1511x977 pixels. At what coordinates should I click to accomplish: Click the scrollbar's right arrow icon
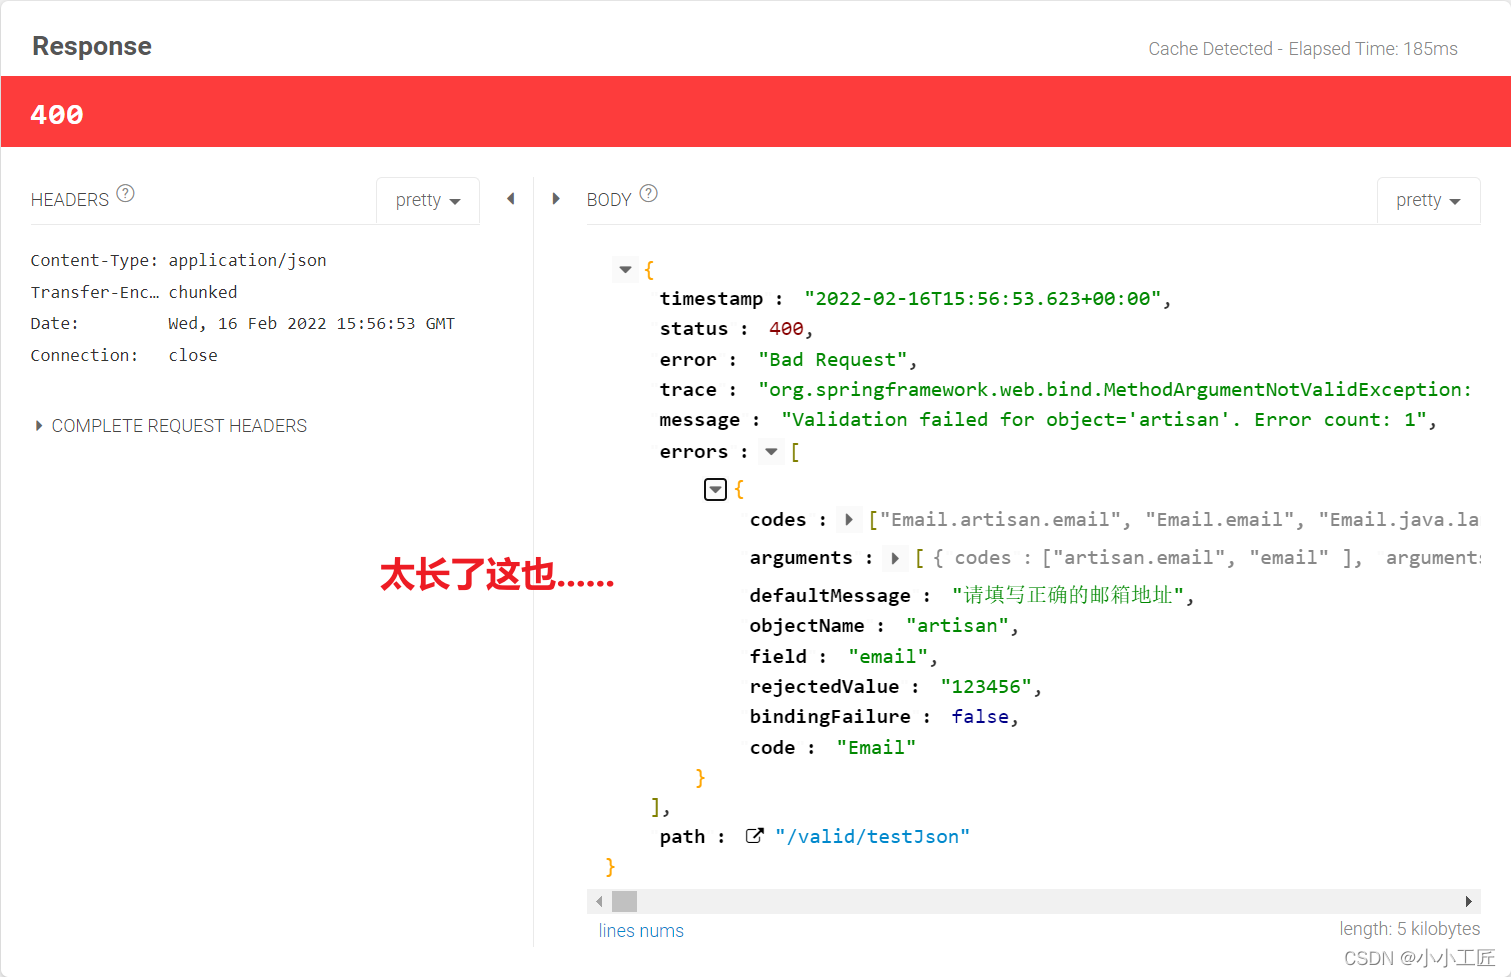1470,901
